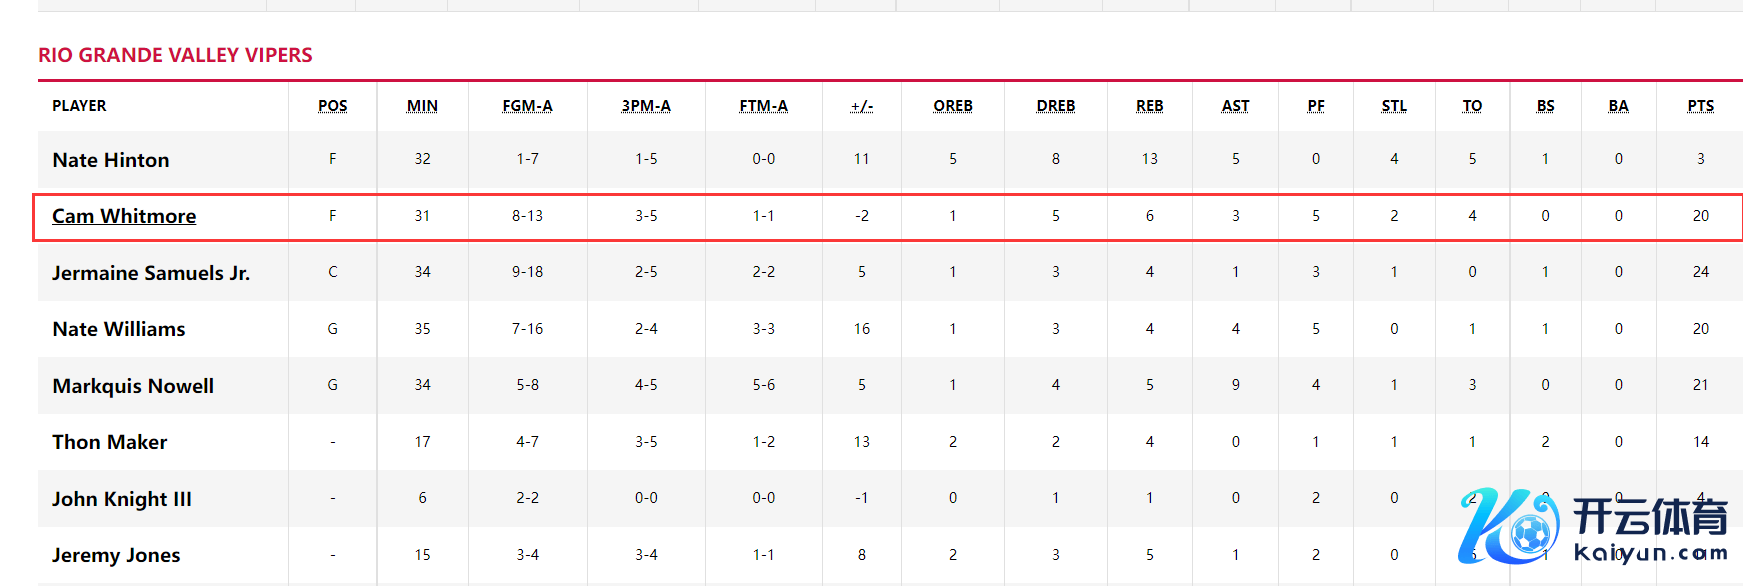The image size is (1743, 586).
Task: Click Jermaine Samuels Jr.'s name
Action: [x=151, y=273]
